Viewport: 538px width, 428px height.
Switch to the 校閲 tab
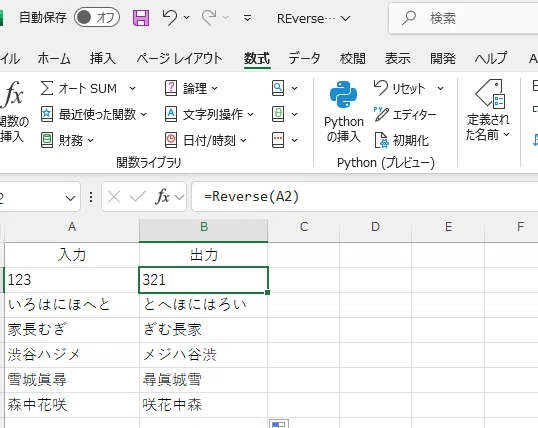[x=352, y=58]
